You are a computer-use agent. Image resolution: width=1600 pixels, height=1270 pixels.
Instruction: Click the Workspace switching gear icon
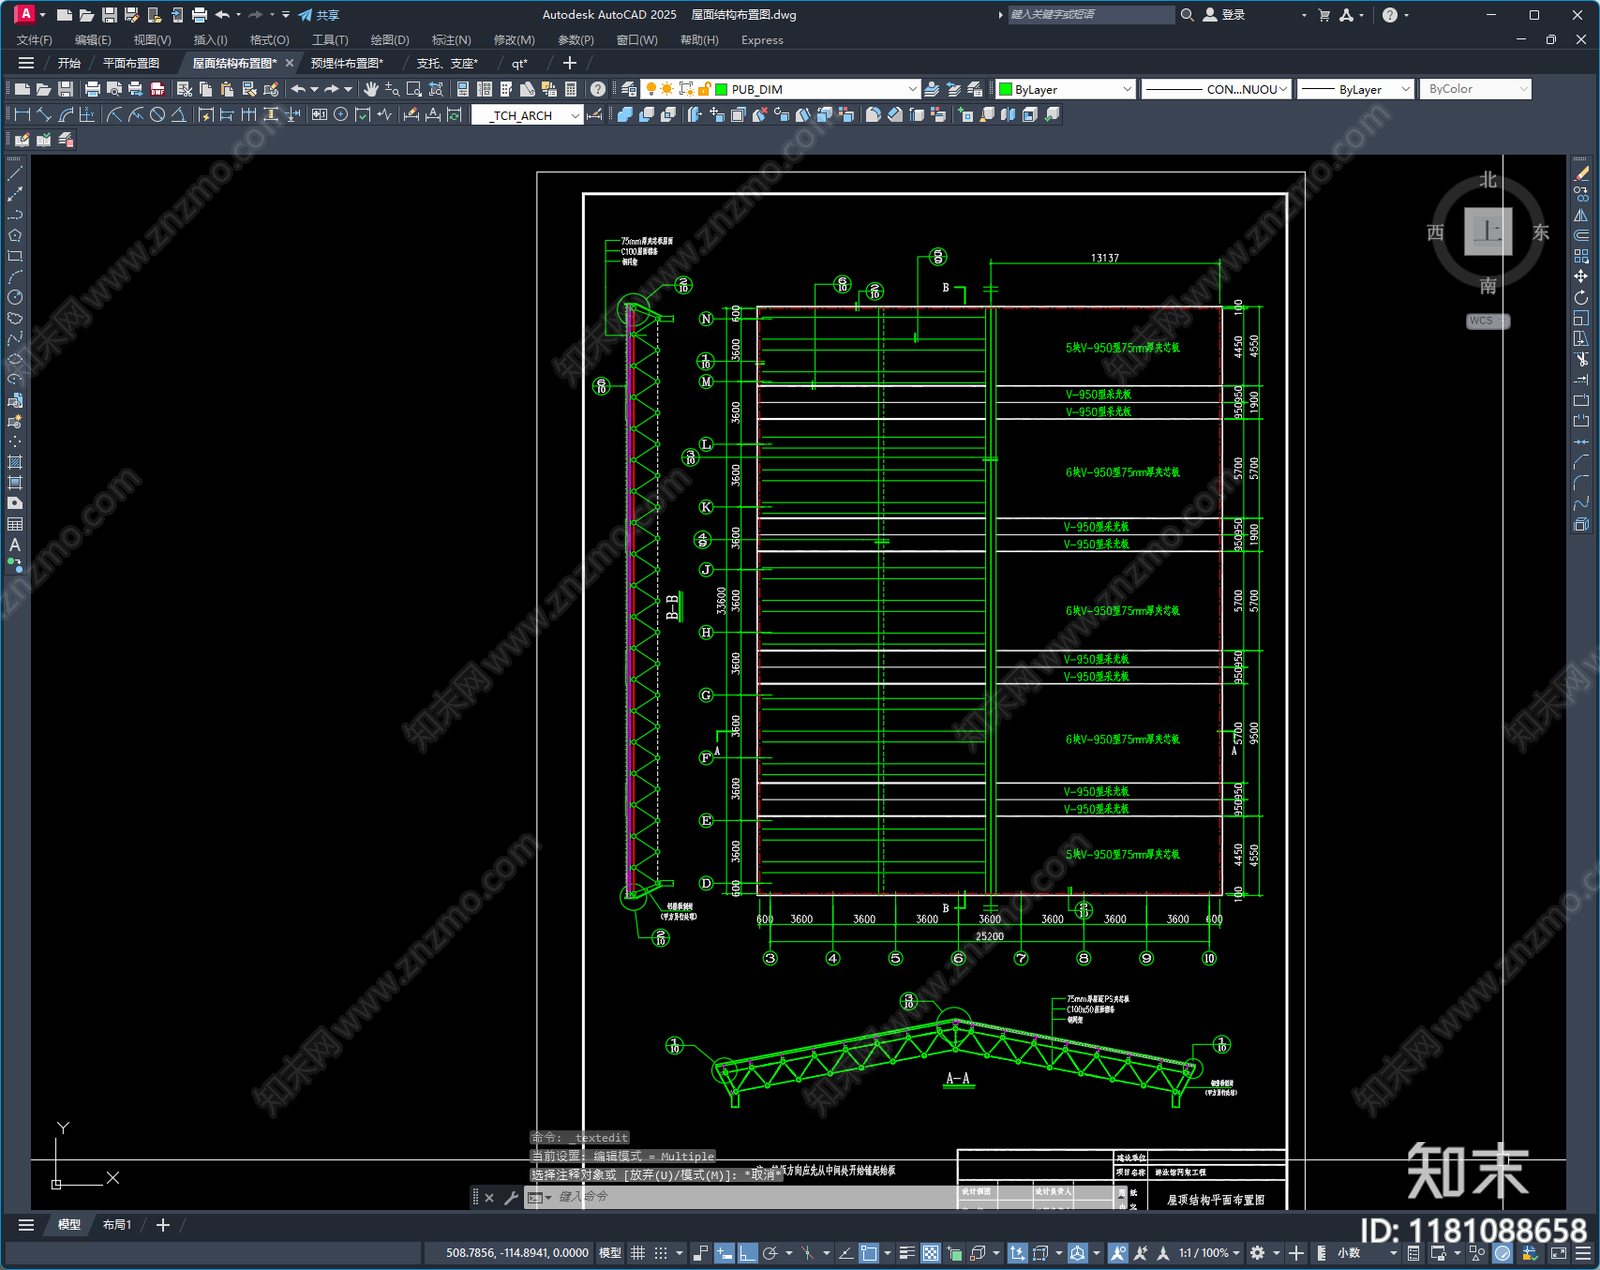point(1257,1253)
